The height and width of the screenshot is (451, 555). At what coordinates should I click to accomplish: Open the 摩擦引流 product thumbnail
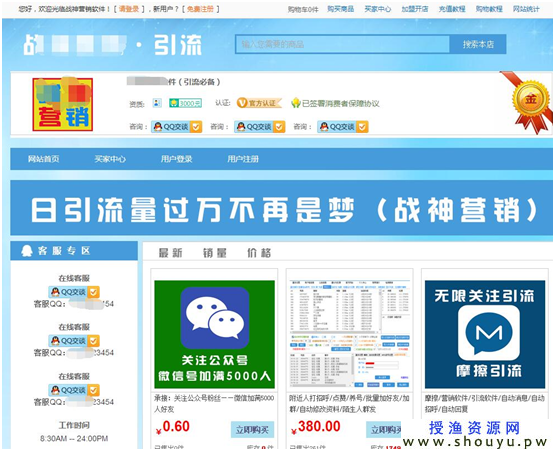pos(485,334)
